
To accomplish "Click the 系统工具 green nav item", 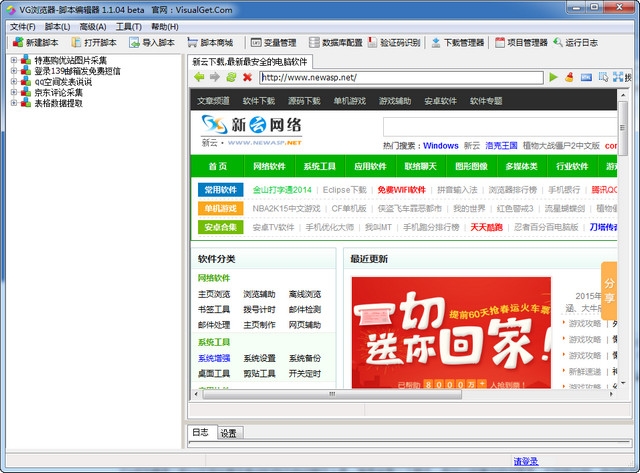I will click(320, 166).
